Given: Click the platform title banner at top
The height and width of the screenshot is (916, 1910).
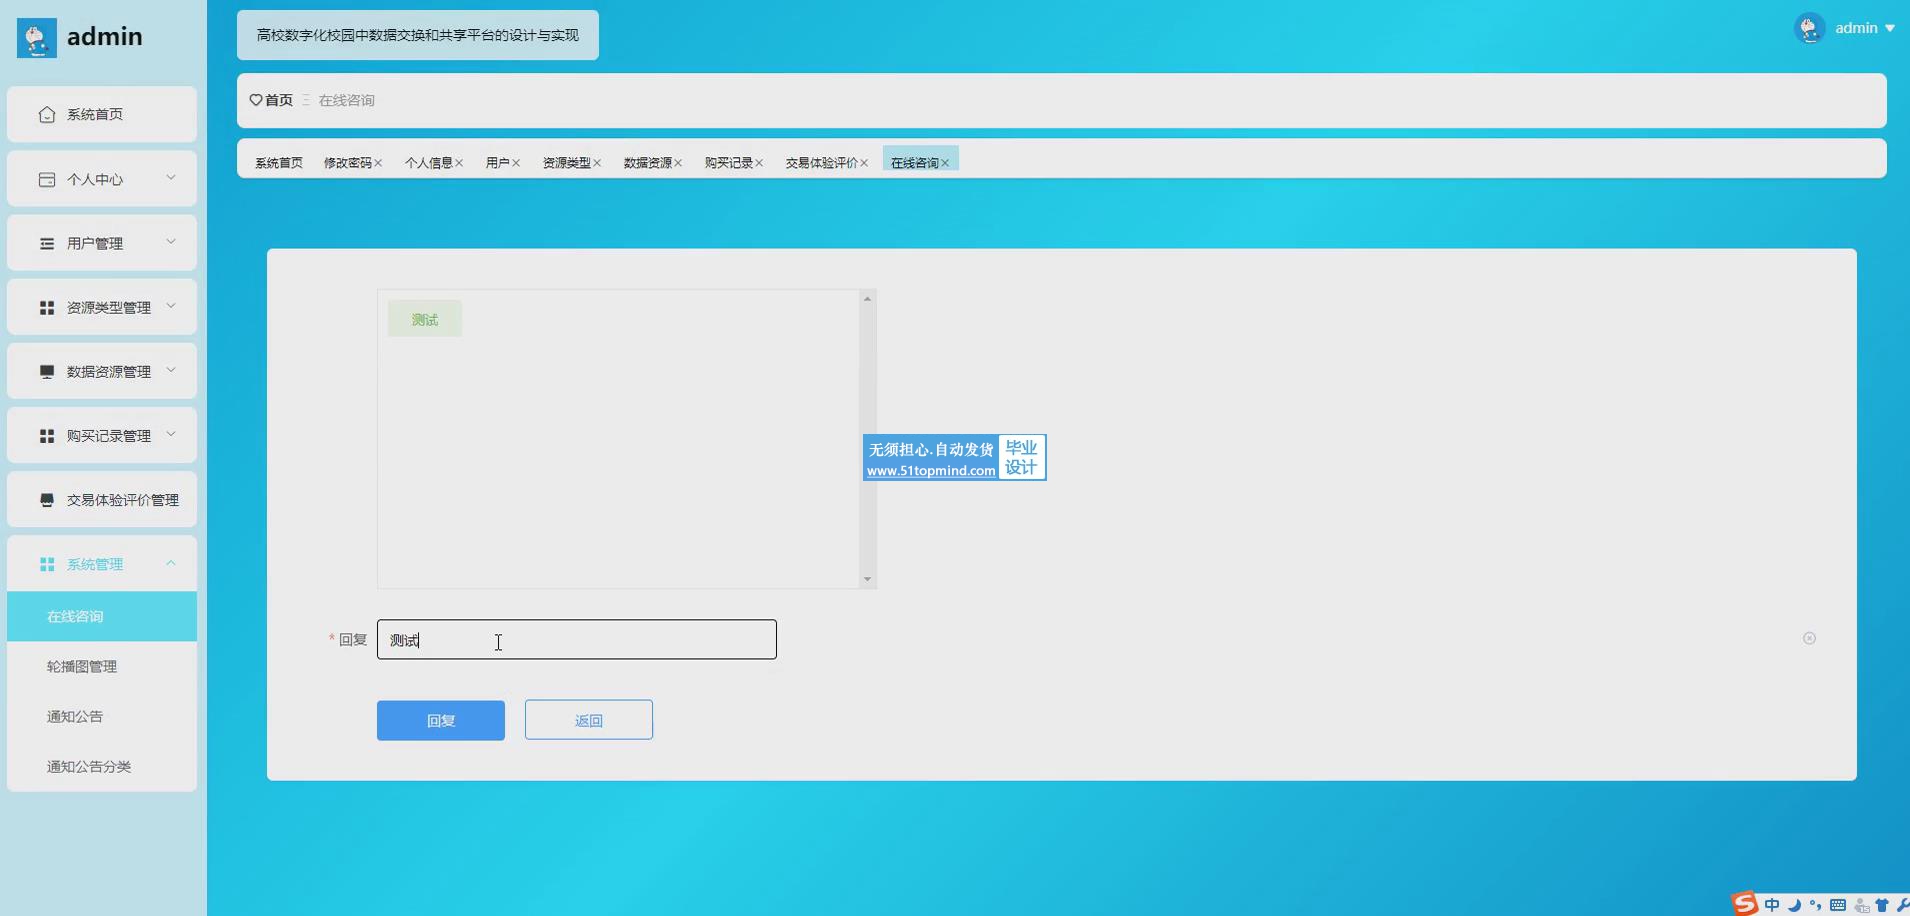Looking at the screenshot, I should (x=418, y=35).
